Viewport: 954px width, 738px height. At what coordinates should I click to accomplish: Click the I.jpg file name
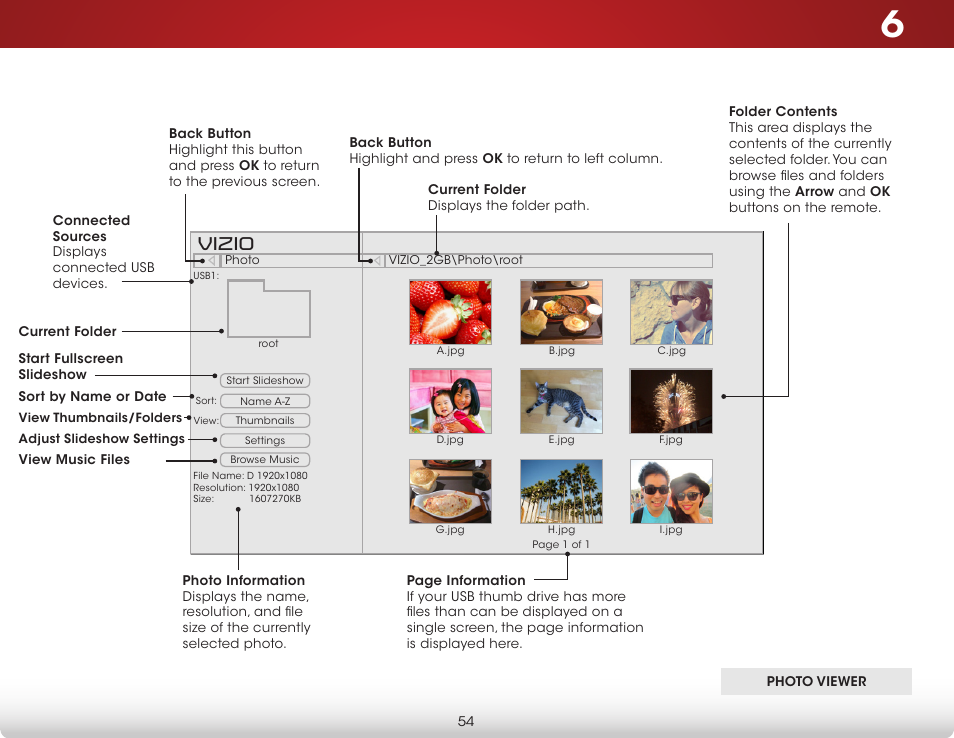point(671,529)
